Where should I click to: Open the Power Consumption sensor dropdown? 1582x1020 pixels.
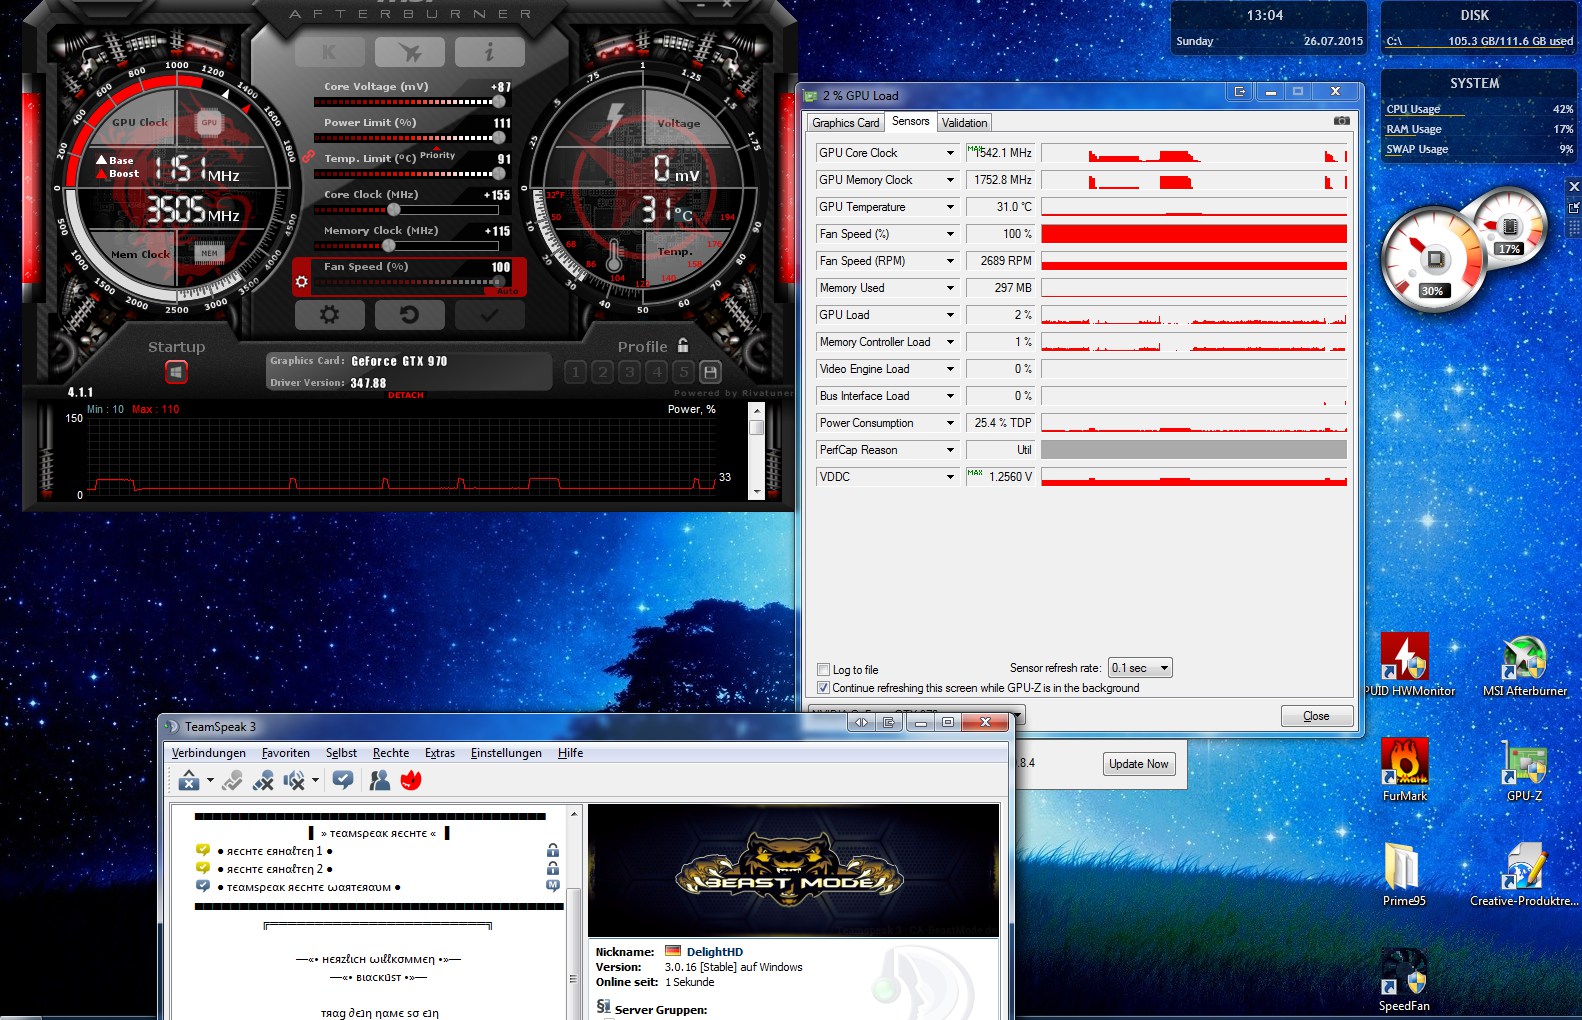click(950, 423)
